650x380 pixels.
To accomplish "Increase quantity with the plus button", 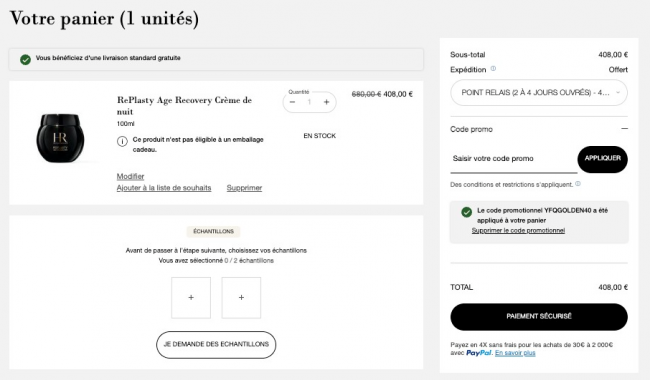I will coord(326,102).
